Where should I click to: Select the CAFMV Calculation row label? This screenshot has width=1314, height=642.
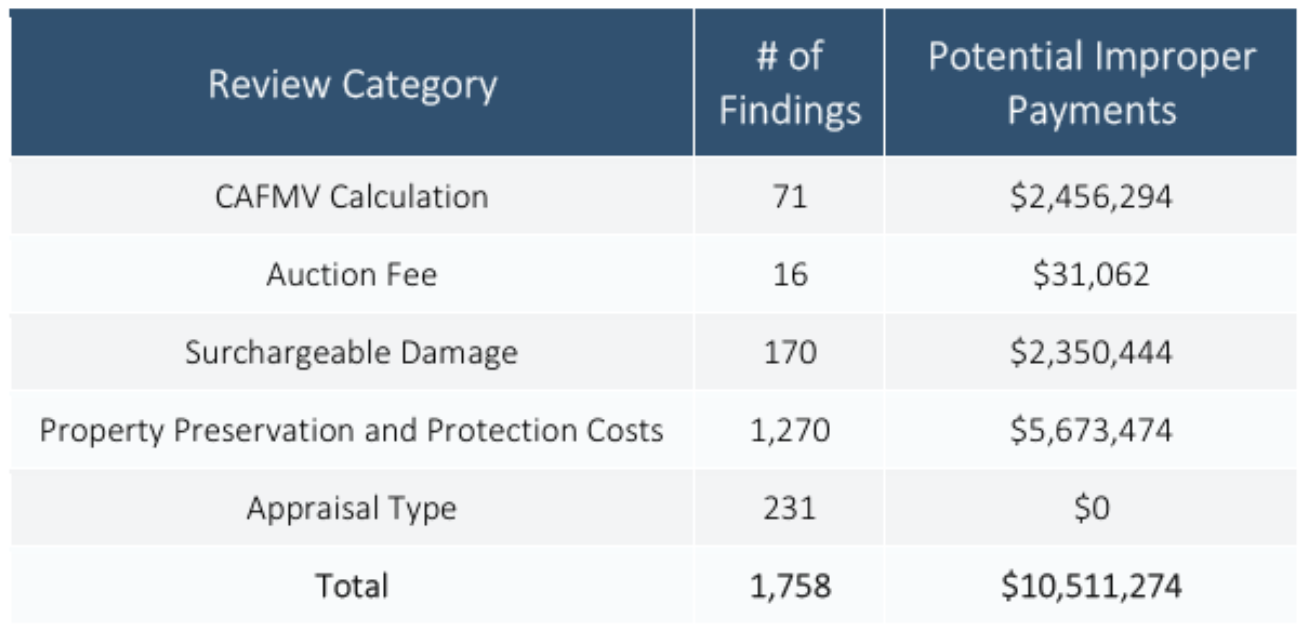coord(352,196)
